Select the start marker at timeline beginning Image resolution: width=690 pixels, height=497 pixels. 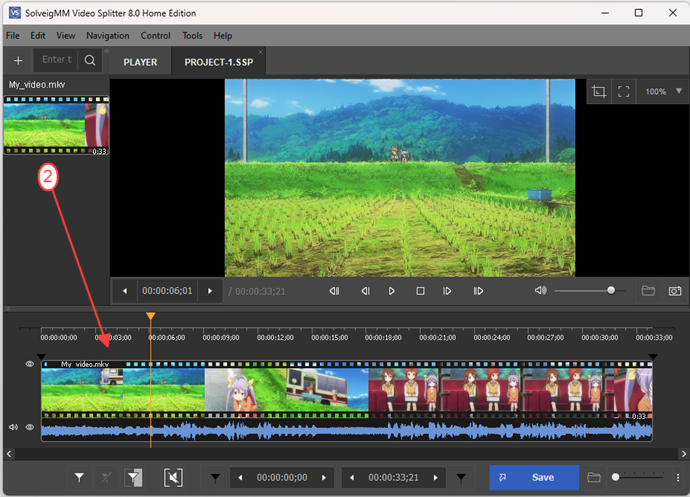41,357
